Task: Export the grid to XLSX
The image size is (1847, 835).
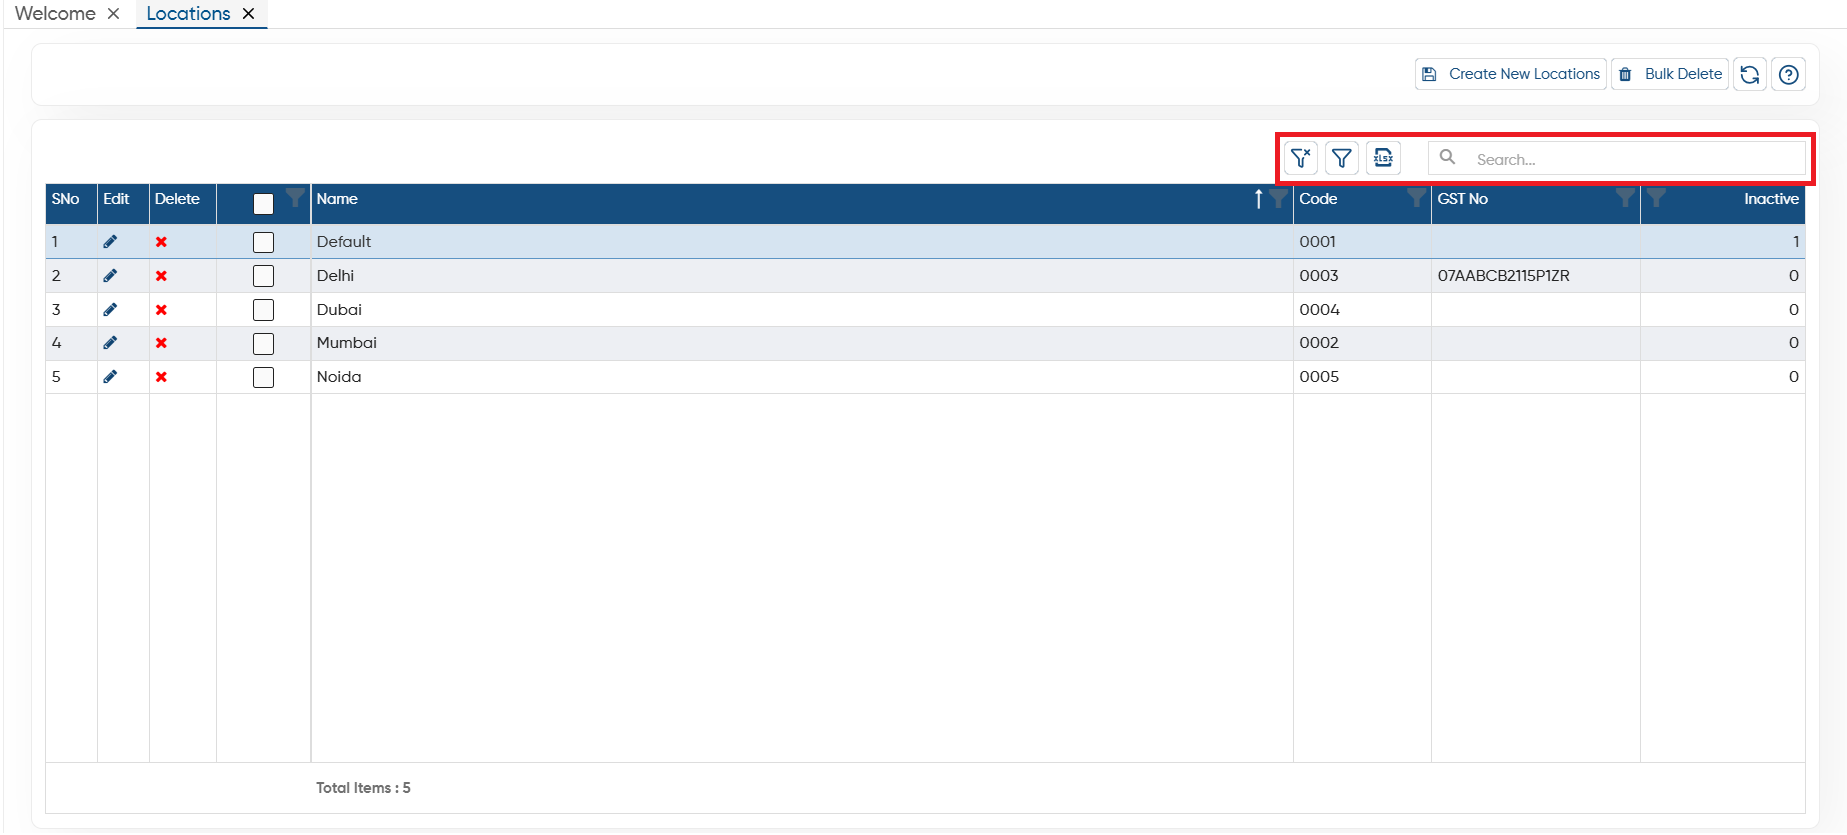Action: (1383, 158)
